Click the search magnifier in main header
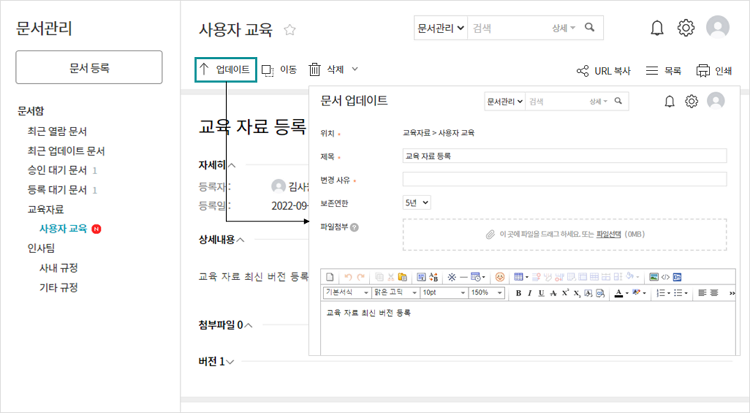 [589, 28]
